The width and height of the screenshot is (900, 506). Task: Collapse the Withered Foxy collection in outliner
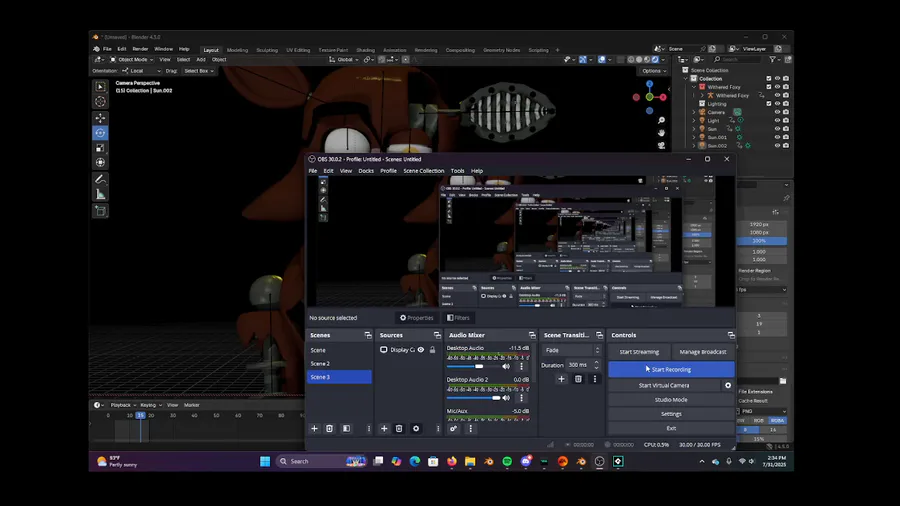(693, 87)
